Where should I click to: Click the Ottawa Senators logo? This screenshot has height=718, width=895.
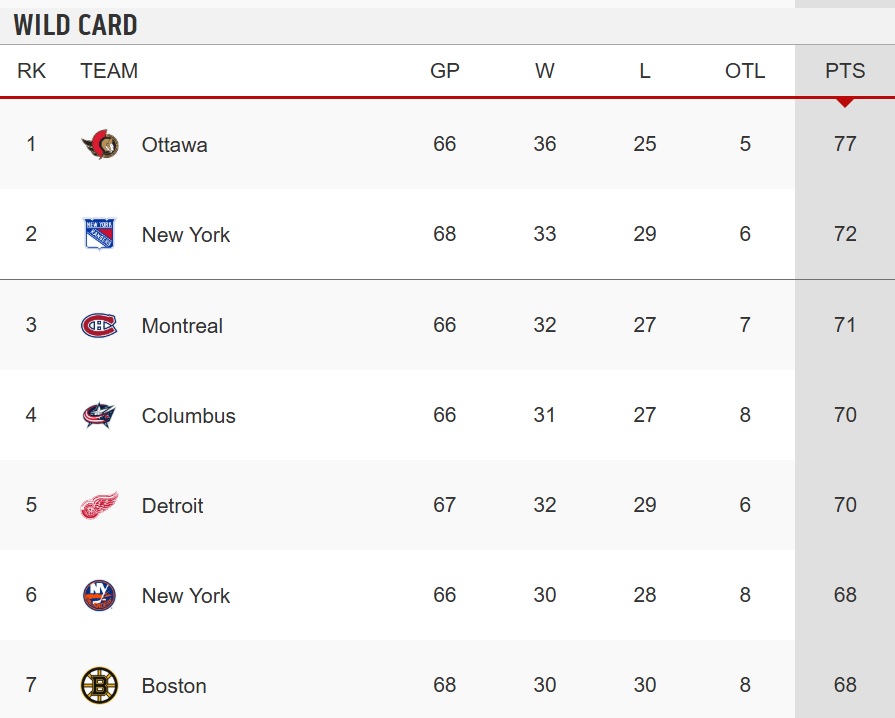(x=100, y=144)
